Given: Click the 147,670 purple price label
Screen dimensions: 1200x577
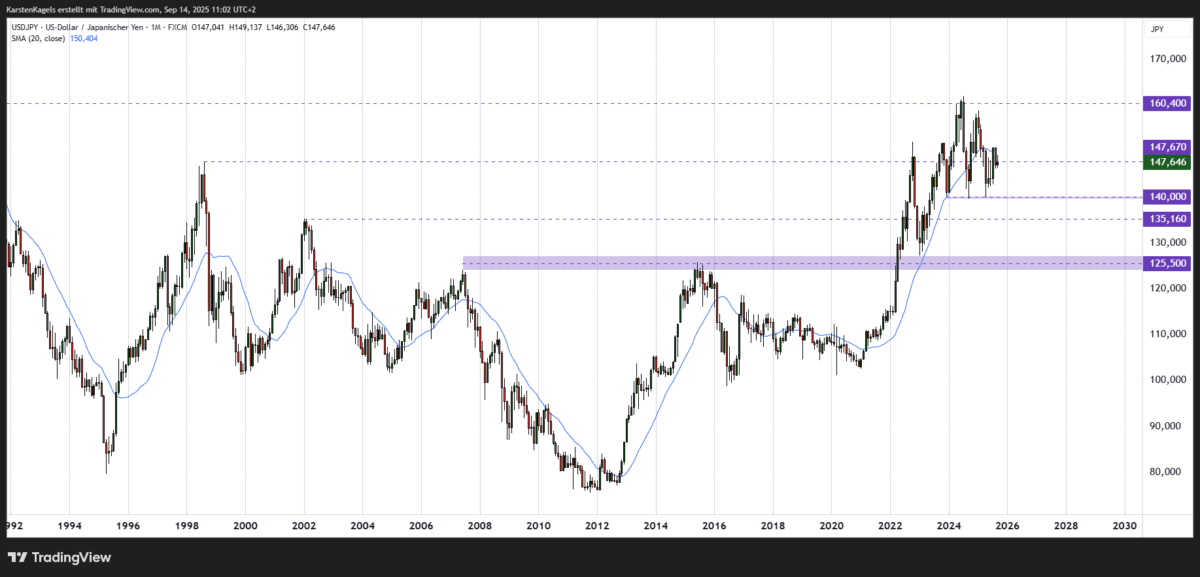Looking at the screenshot, I should 1166,146.
